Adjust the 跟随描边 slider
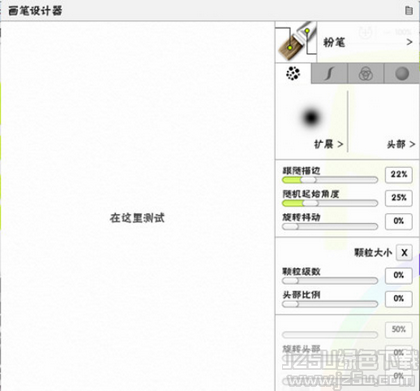The image size is (420, 391). [x=330, y=180]
